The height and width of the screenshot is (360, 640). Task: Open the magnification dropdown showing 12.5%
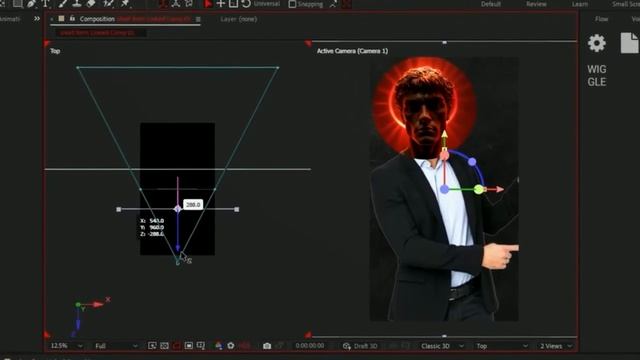(66, 346)
